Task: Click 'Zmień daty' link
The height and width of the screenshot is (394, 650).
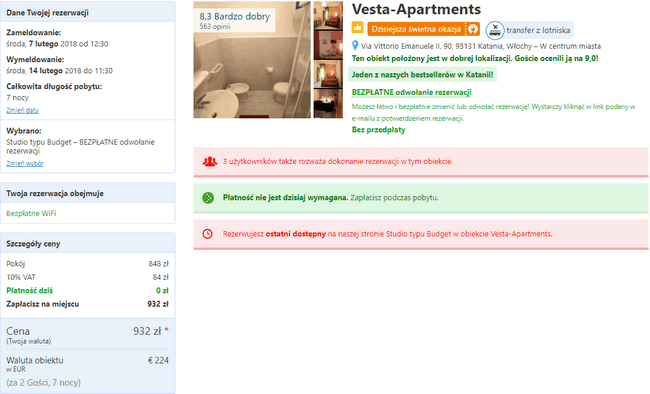Action: click(x=22, y=110)
